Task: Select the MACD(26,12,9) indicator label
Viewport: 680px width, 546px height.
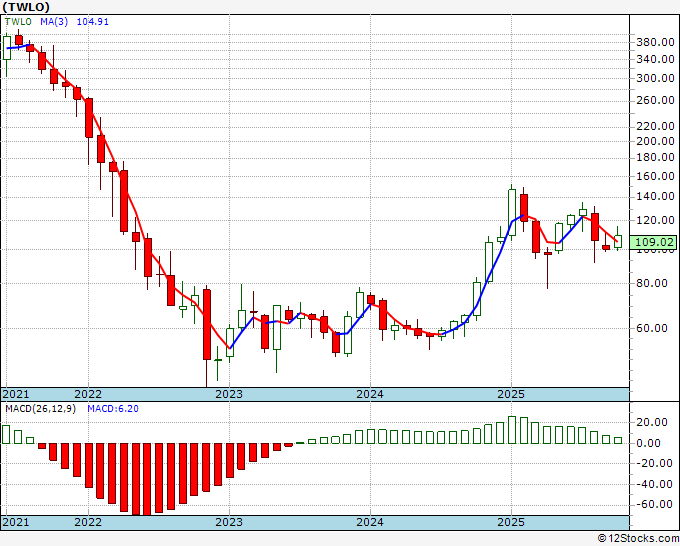Action: tap(40, 409)
